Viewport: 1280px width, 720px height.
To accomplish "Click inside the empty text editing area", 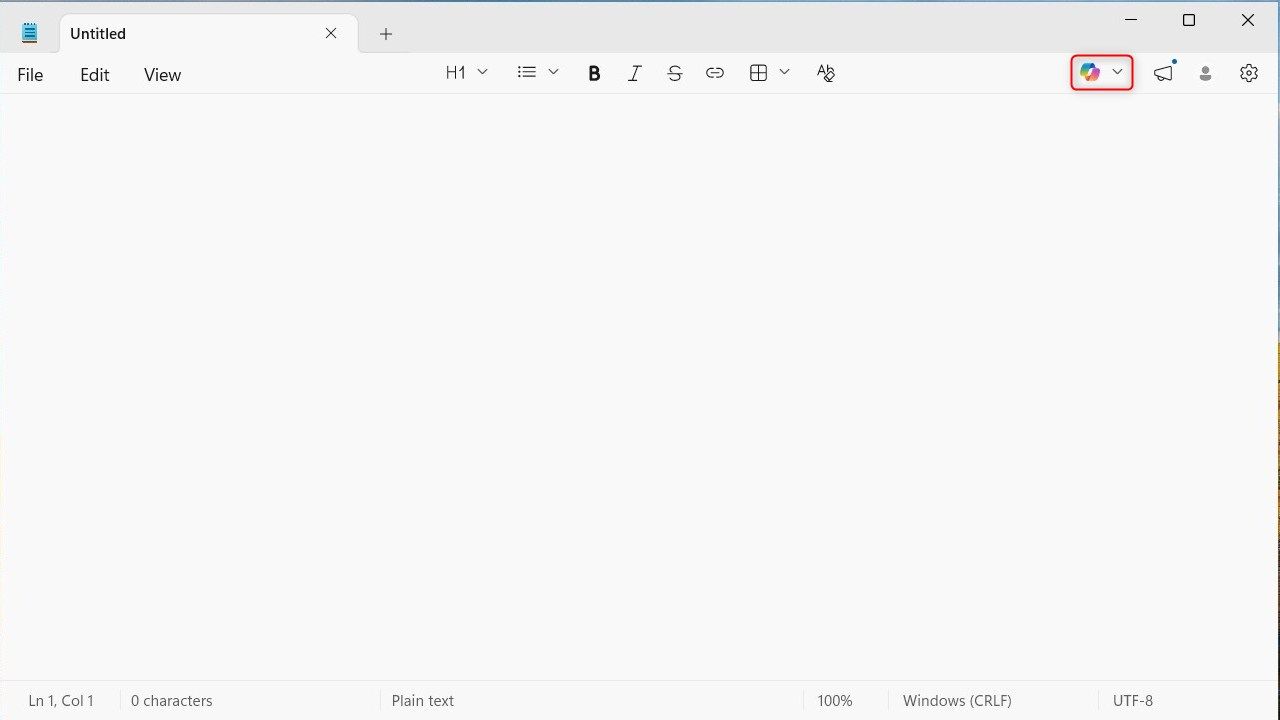I will coord(640,387).
